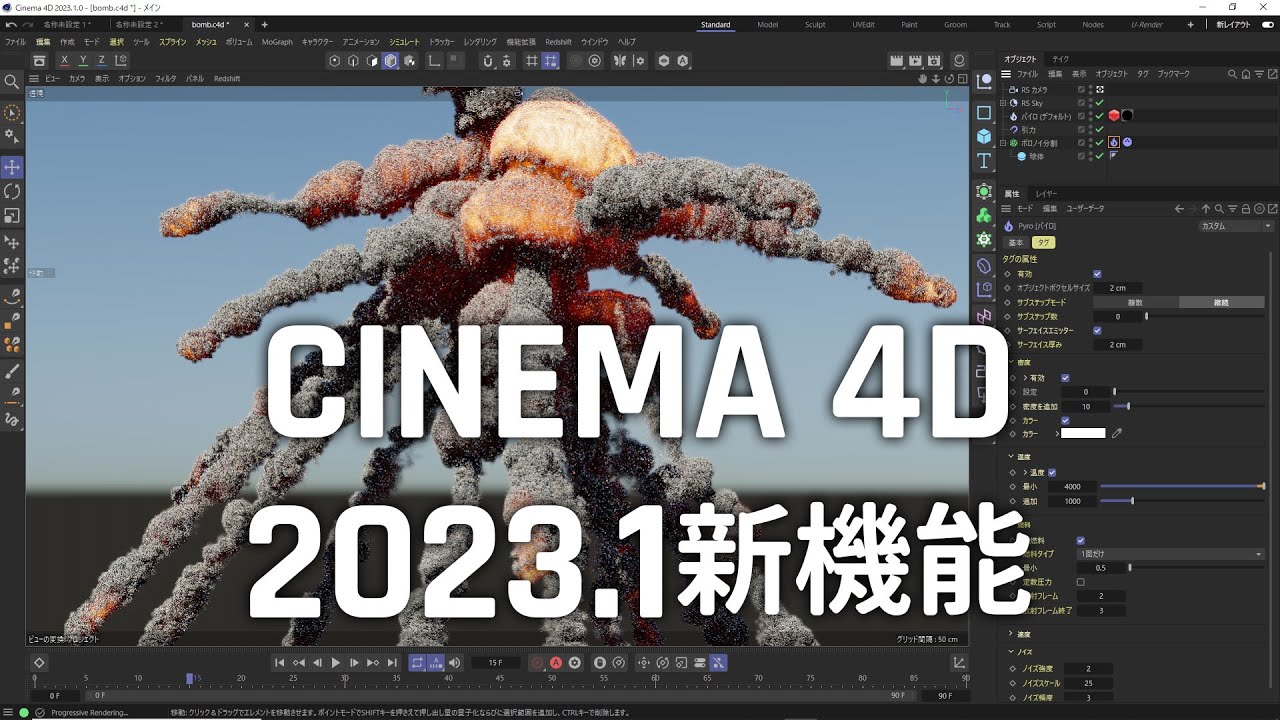The image size is (1280, 720).
Task: Click the highlighted workplane grid snap icon
Action: (551, 61)
